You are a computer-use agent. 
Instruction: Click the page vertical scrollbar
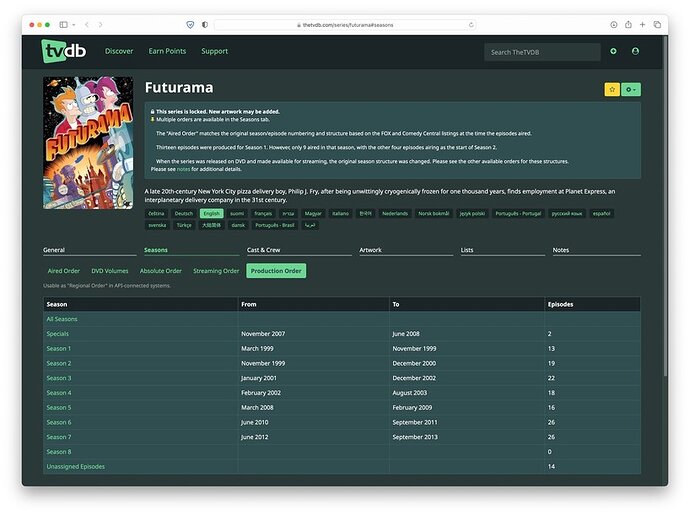(x=665, y=205)
